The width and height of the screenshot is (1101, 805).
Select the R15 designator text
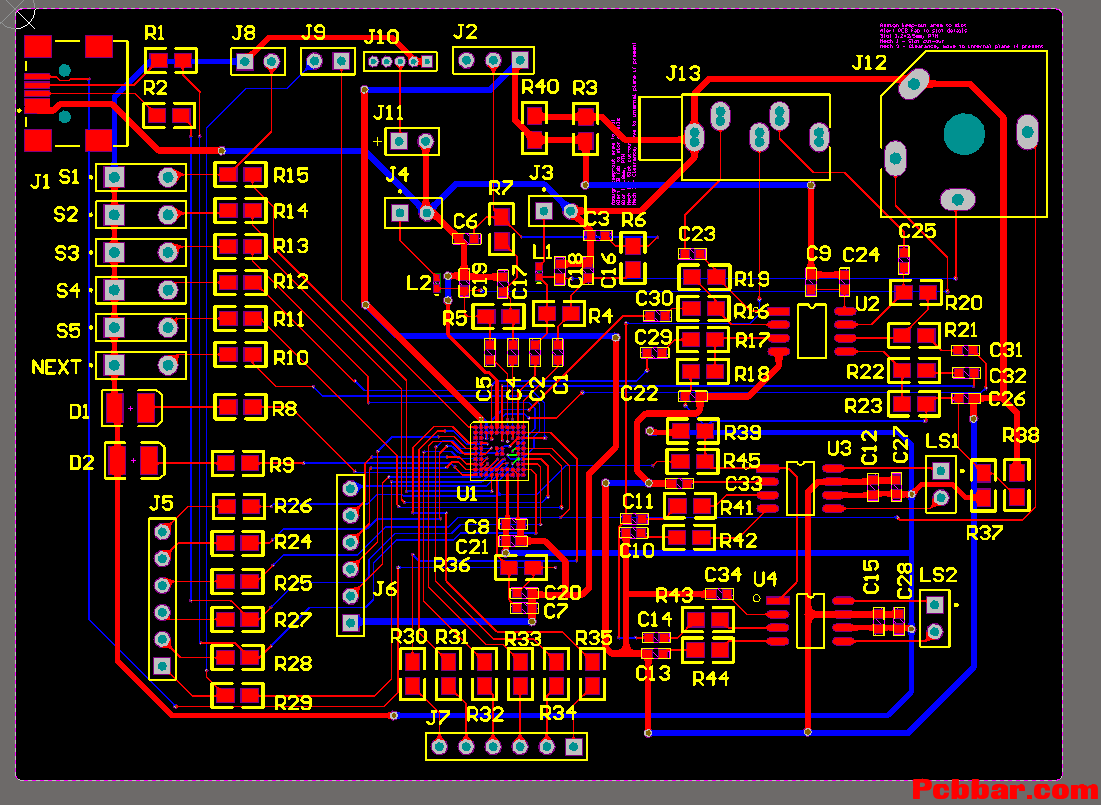click(x=291, y=176)
